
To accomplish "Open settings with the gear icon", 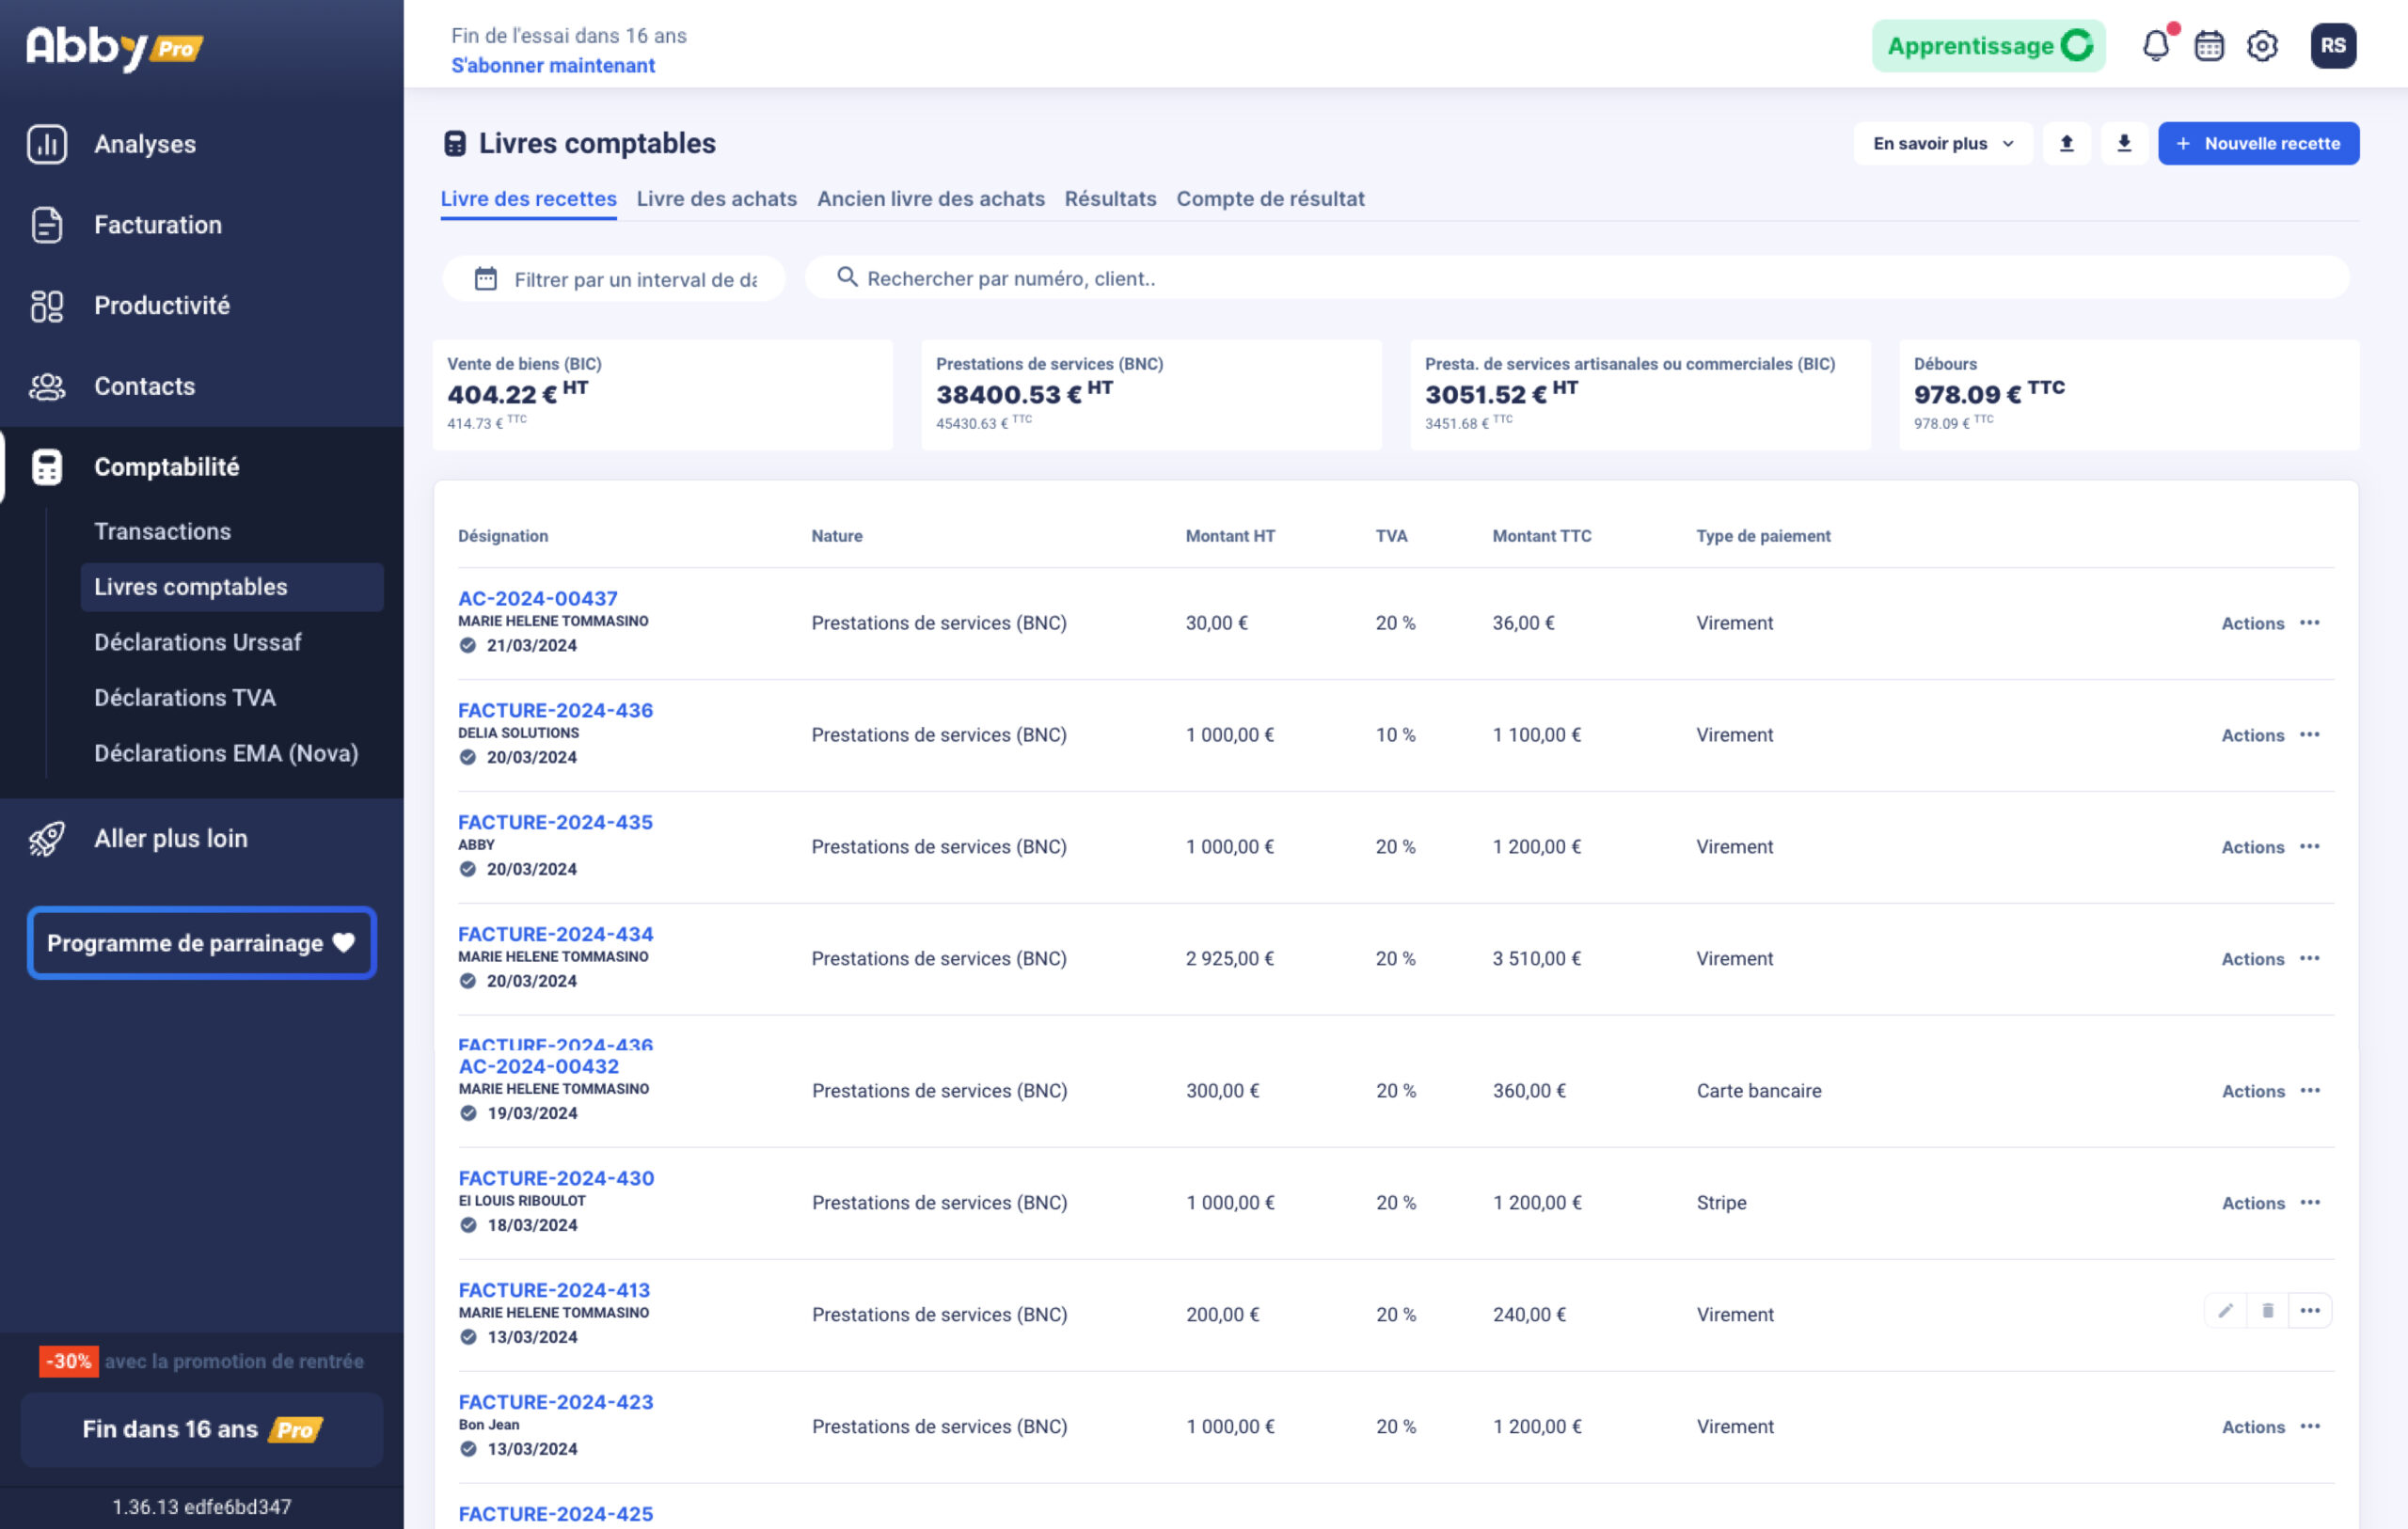I will pos(2262,45).
